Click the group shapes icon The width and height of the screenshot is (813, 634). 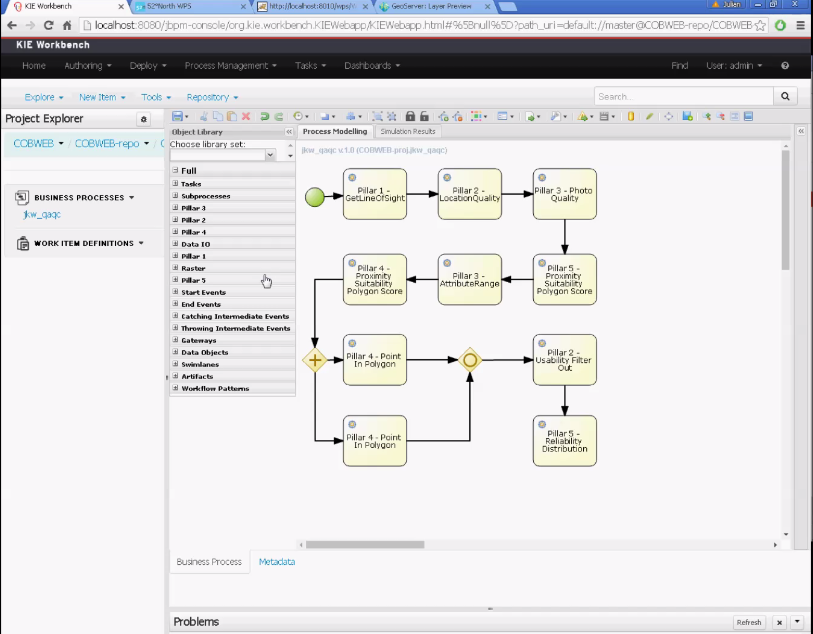[377, 116]
